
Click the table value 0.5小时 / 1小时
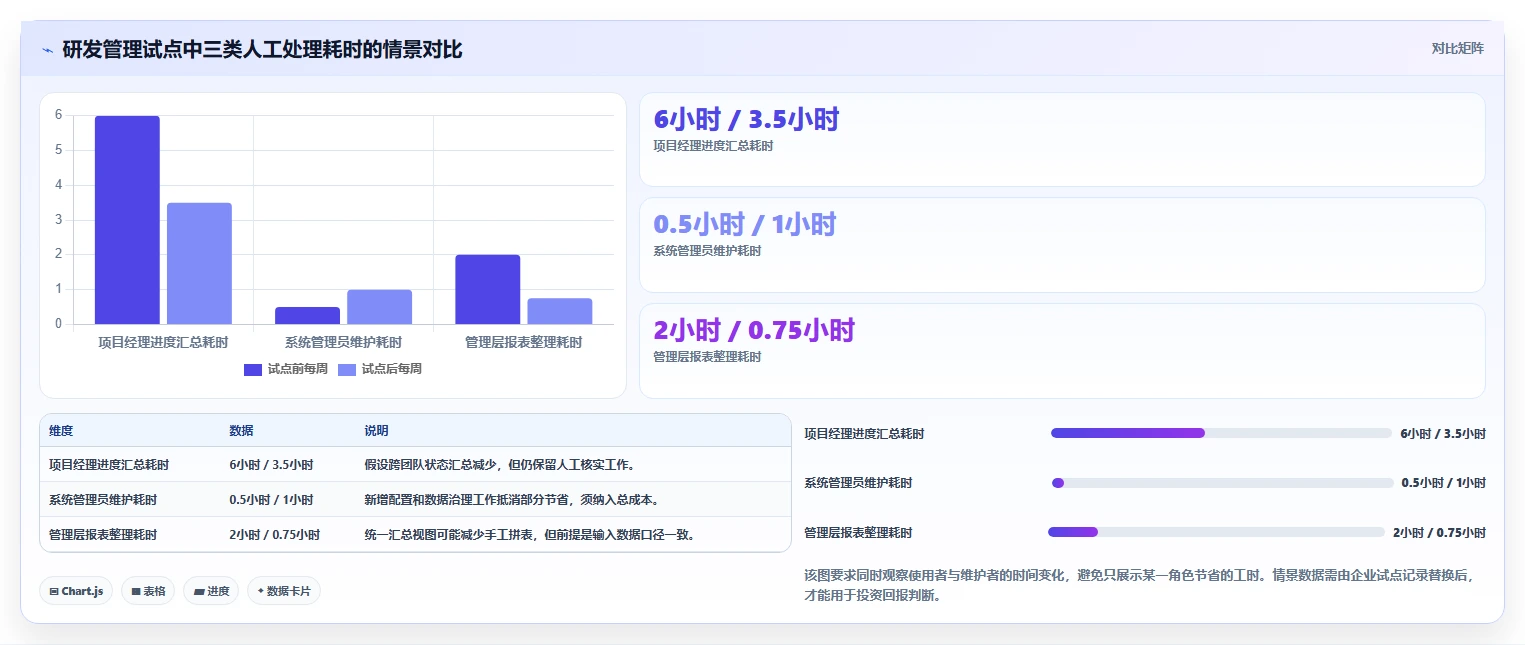click(271, 500)
